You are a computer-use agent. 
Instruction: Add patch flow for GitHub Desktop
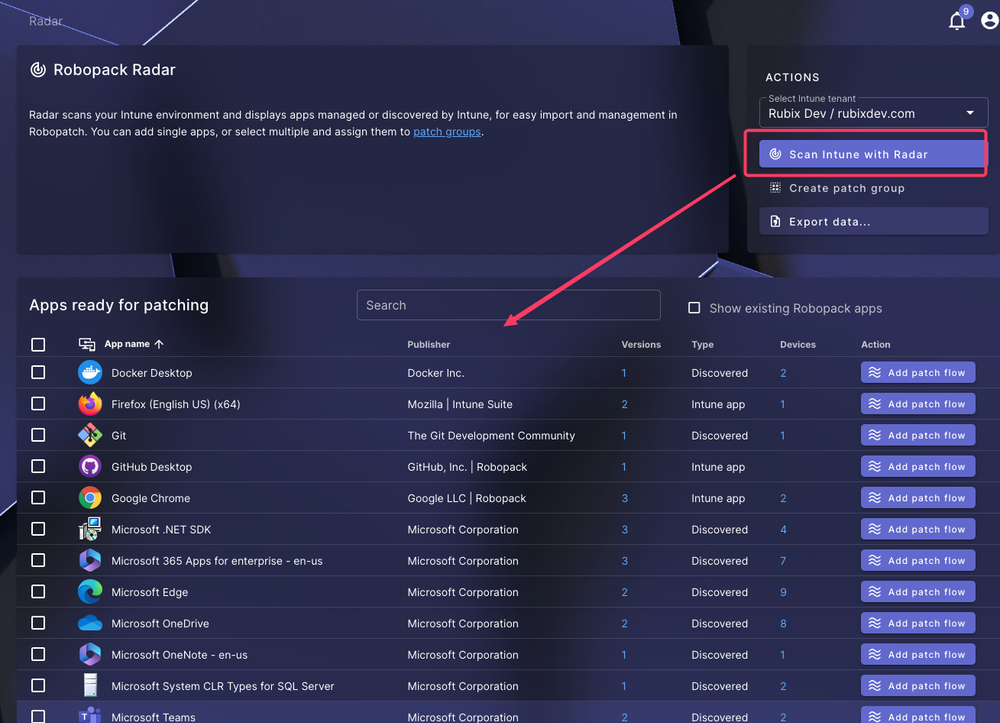(918, 466)
